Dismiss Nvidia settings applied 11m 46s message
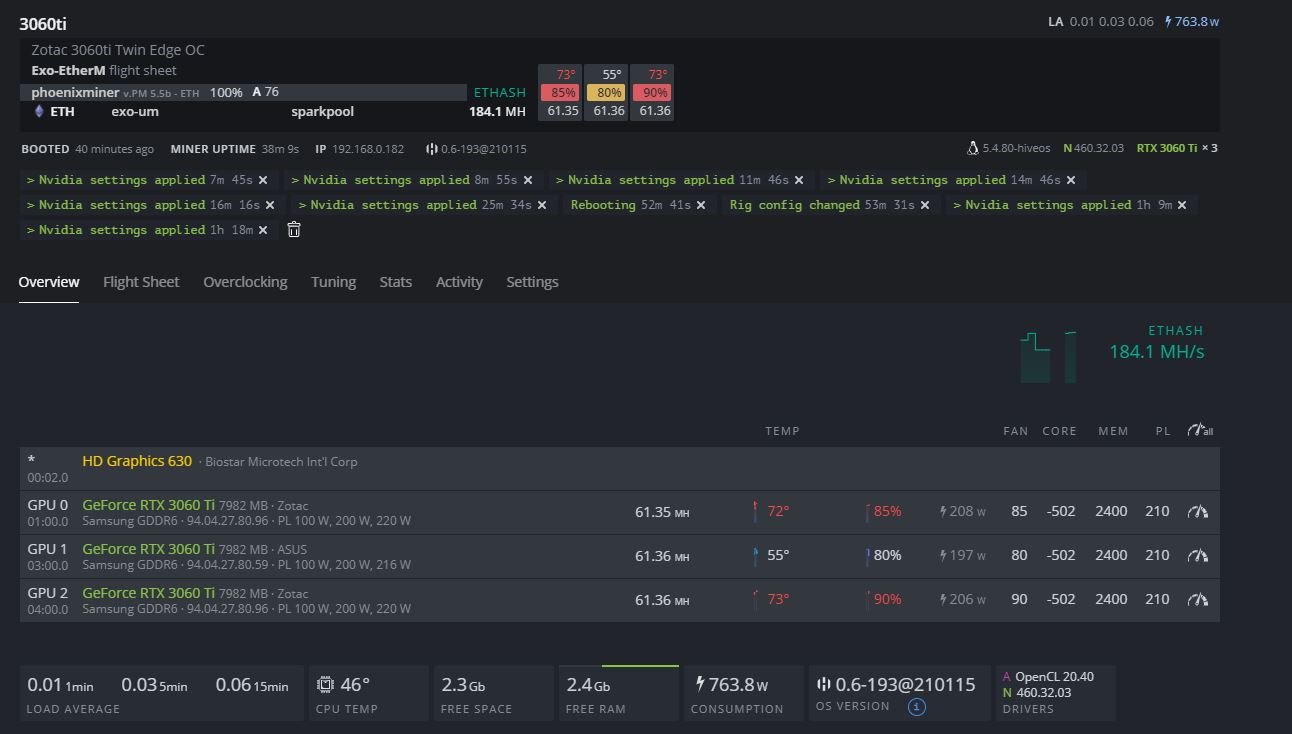1292x734 pixels. pyautogui.click(x=799, y=180)
